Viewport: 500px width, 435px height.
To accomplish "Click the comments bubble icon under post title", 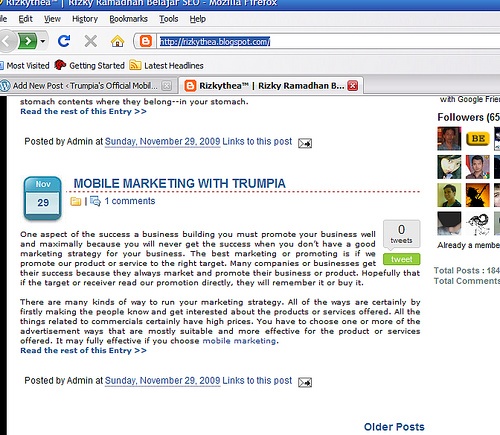I will pos(95,201).
